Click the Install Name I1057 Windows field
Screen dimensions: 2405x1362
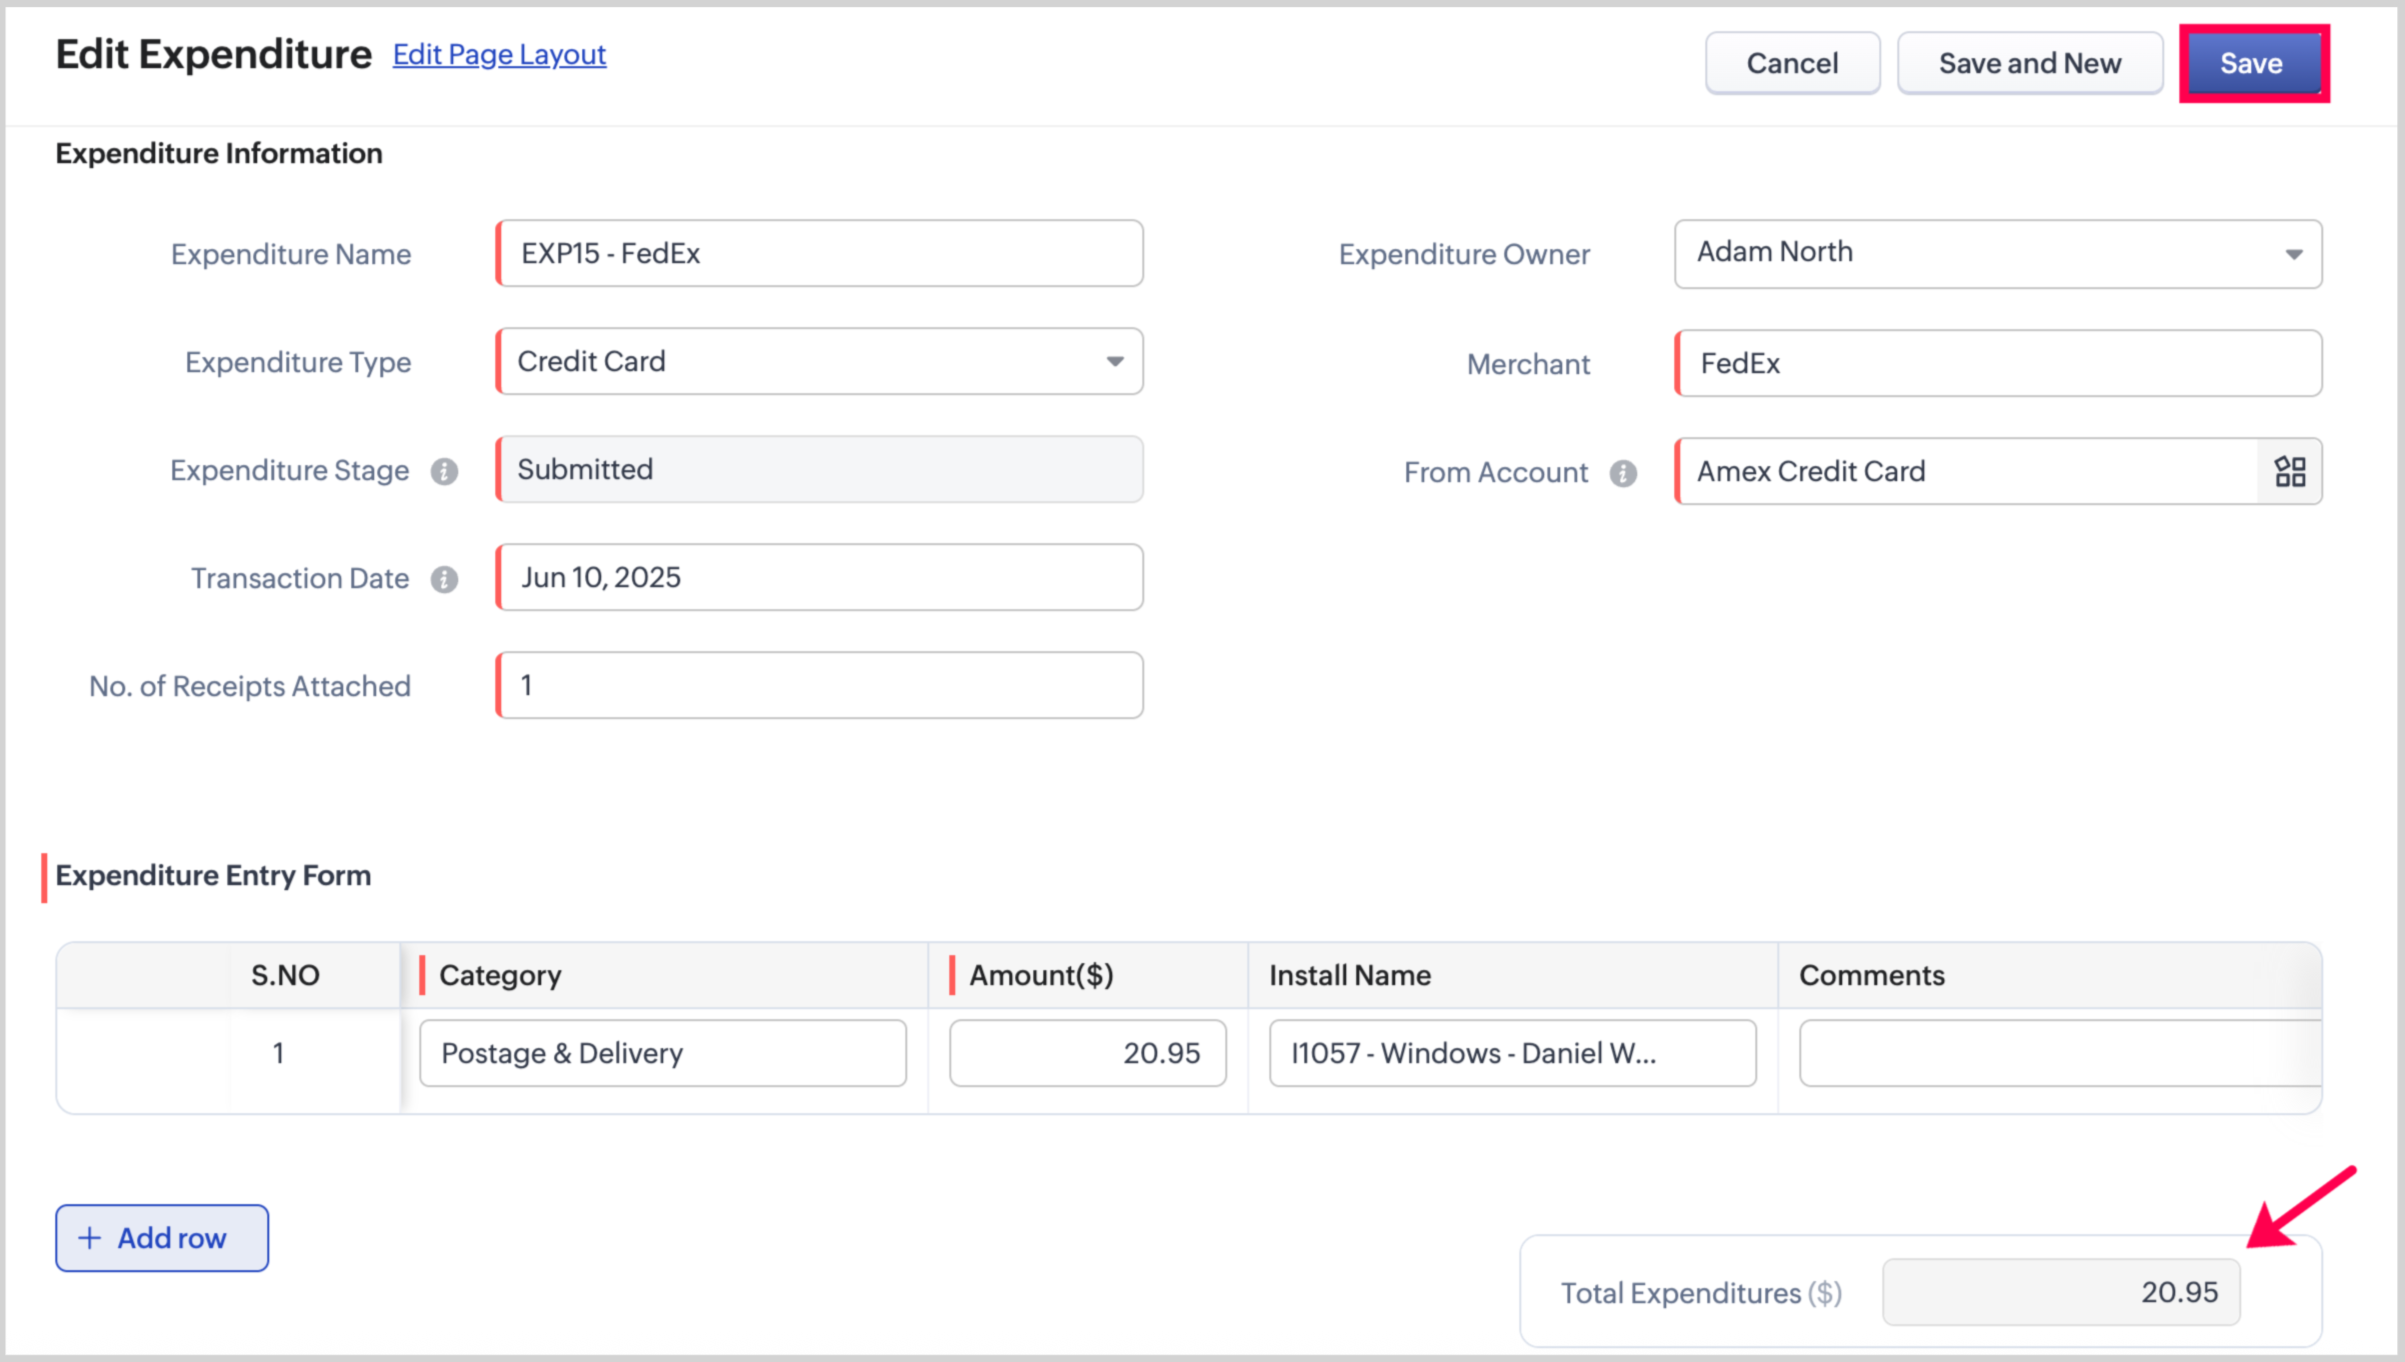1512,1053
